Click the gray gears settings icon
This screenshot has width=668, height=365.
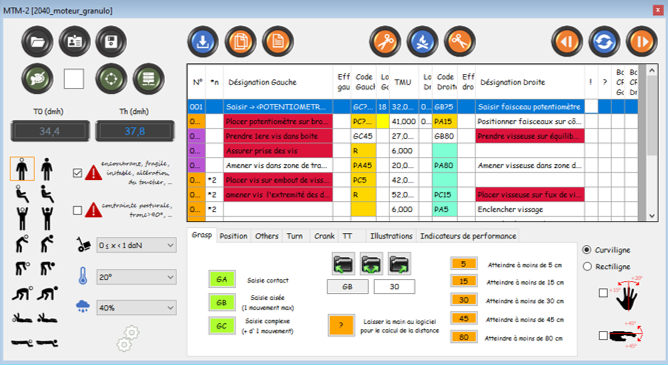(x=128, y=339)
